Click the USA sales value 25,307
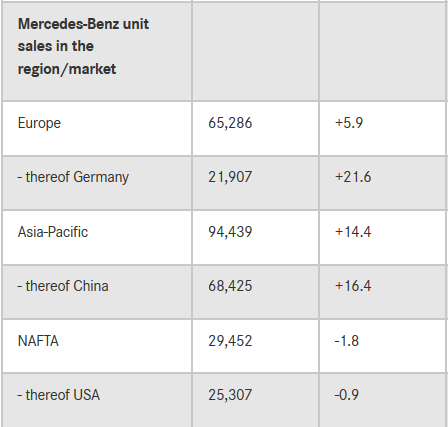The image size is (448, 427). (230, 395)
